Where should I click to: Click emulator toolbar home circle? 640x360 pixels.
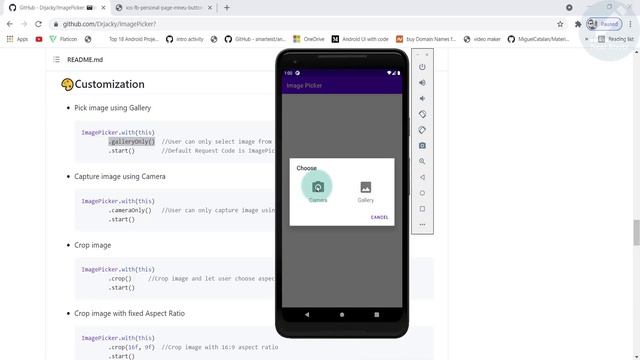point(422,193)
